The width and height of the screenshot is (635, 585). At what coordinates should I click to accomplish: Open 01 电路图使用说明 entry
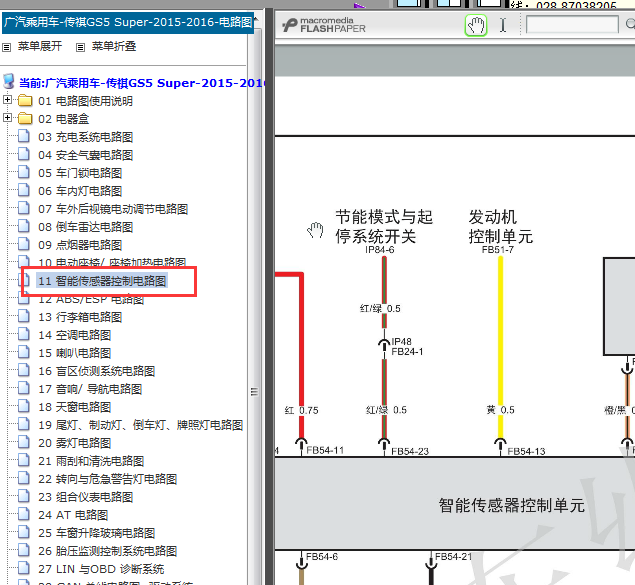tap(85, 101)
